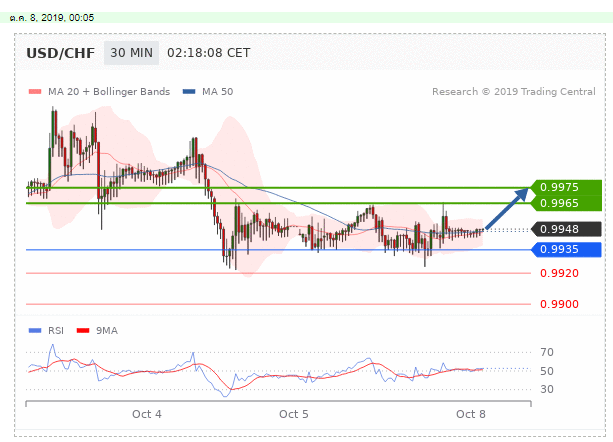Image resolution: width=613 pixels, height=442 pixels.
Task: Click the RSI 70 axis value
Action: point(547,352)
